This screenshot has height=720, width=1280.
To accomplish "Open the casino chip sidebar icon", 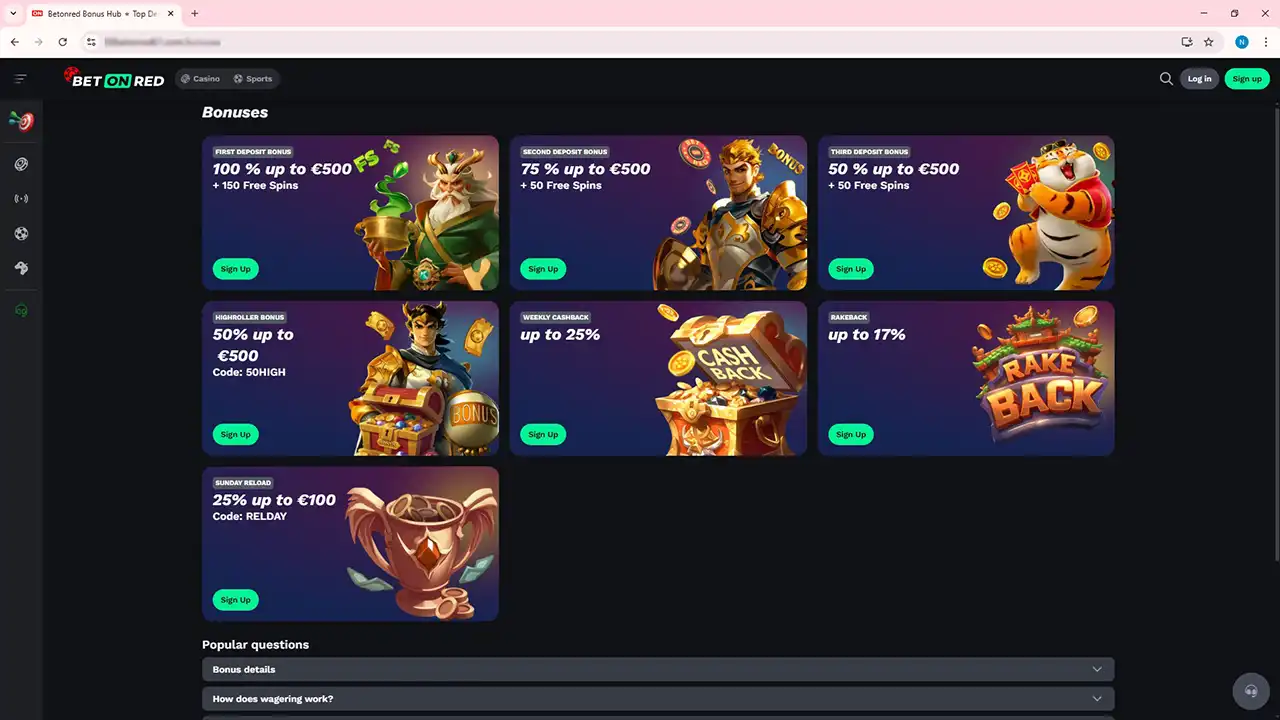I will point(21,164).
